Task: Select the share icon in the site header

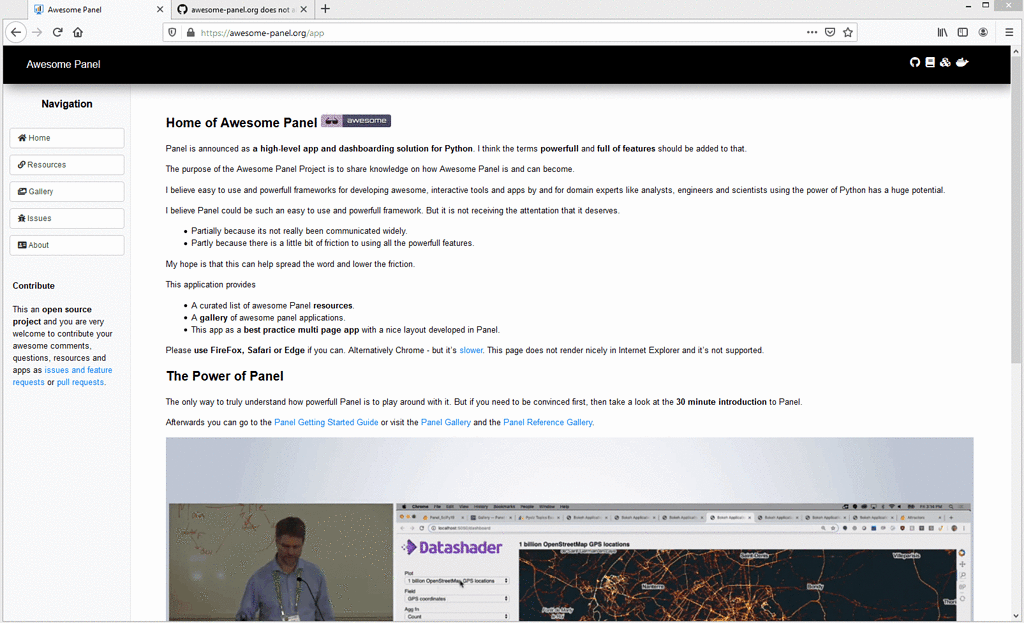Action: click(946, 62)
